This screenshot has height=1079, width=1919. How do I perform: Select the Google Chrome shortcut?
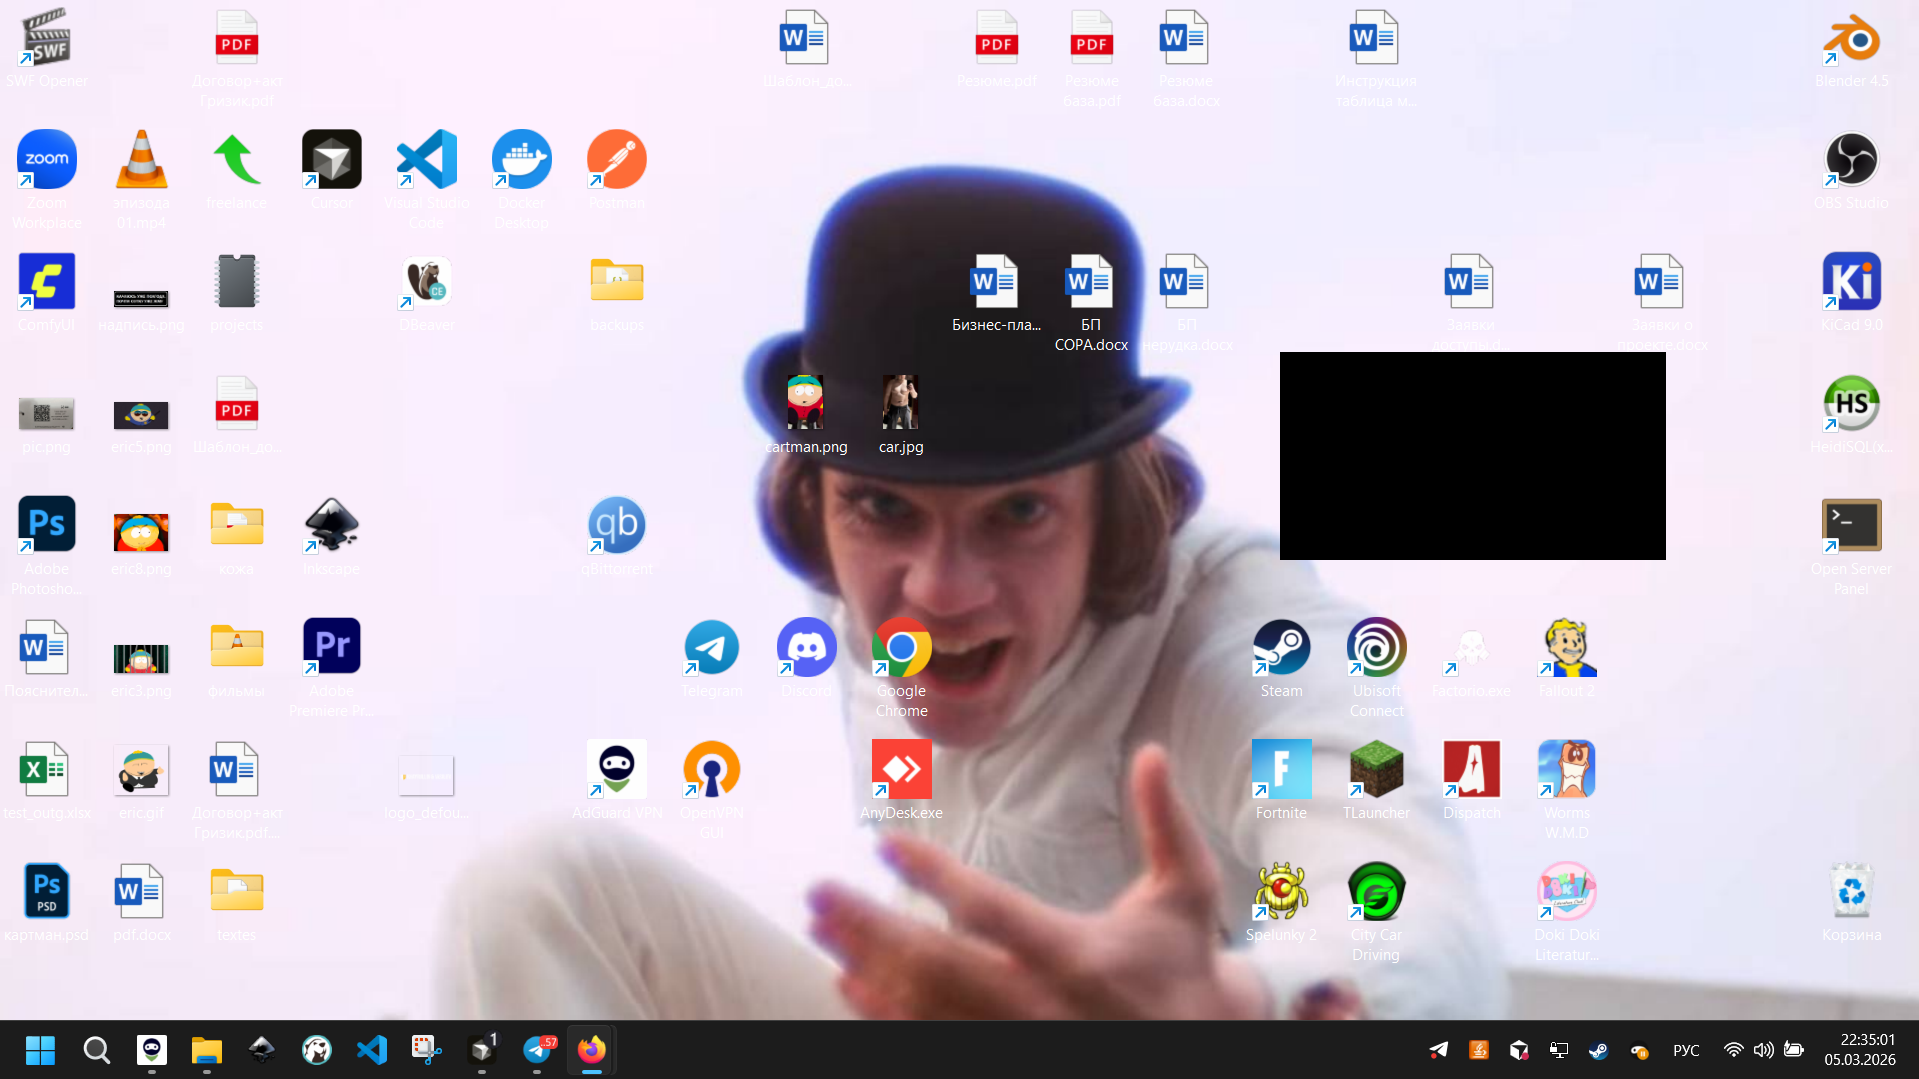901,648
